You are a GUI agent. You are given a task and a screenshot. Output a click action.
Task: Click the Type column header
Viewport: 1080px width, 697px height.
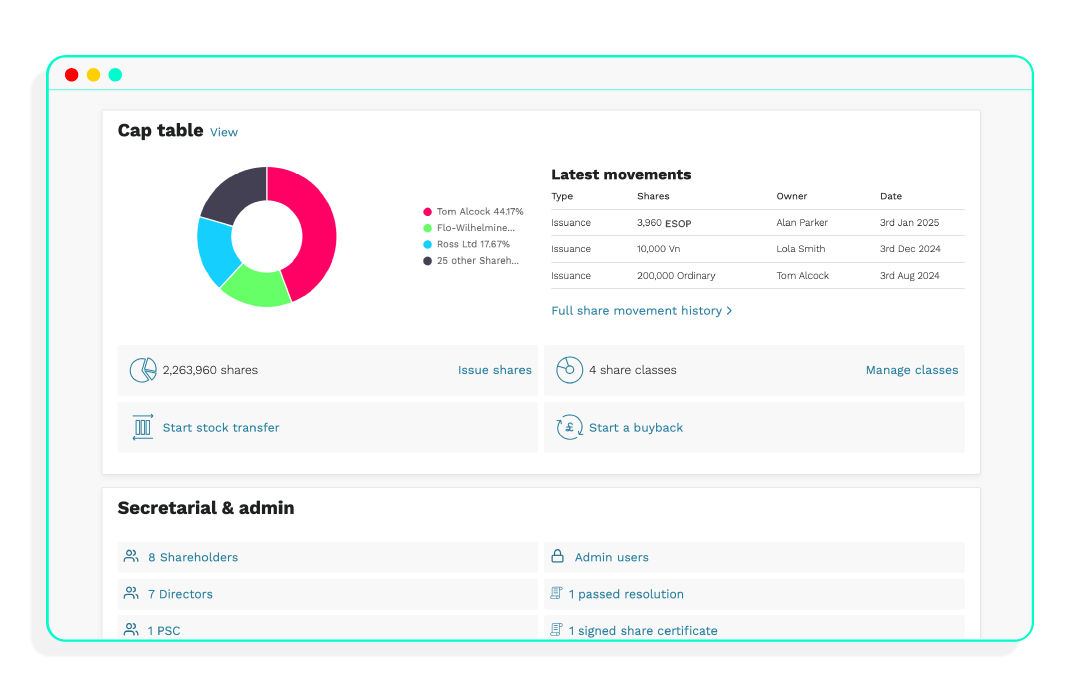pyautogui.click(x=562, y=196)
